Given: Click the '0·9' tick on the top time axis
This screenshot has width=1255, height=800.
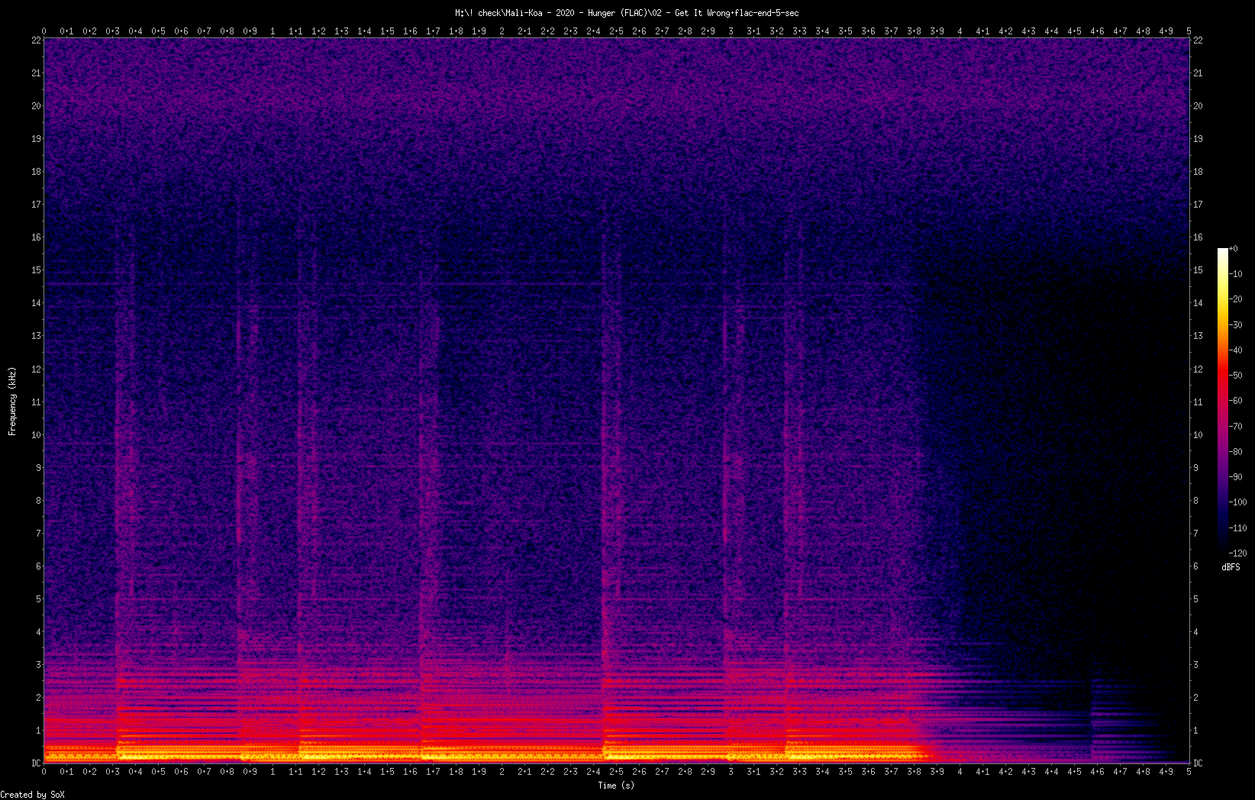Looking at the screenshot, I should click(x=250, y=31).
